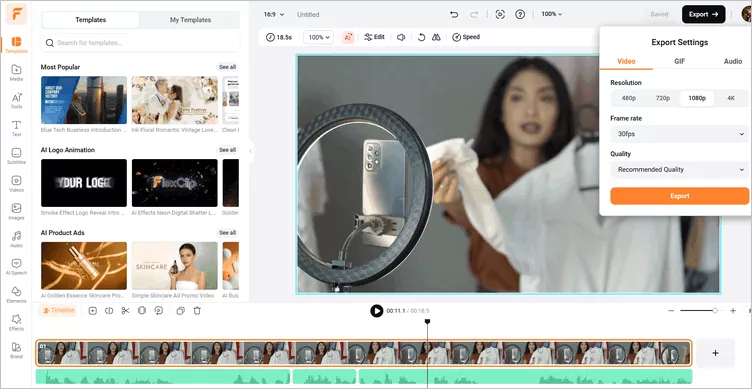
Task: Click the rotate icon in clip toolbar
Action: [x=421, y=37]
